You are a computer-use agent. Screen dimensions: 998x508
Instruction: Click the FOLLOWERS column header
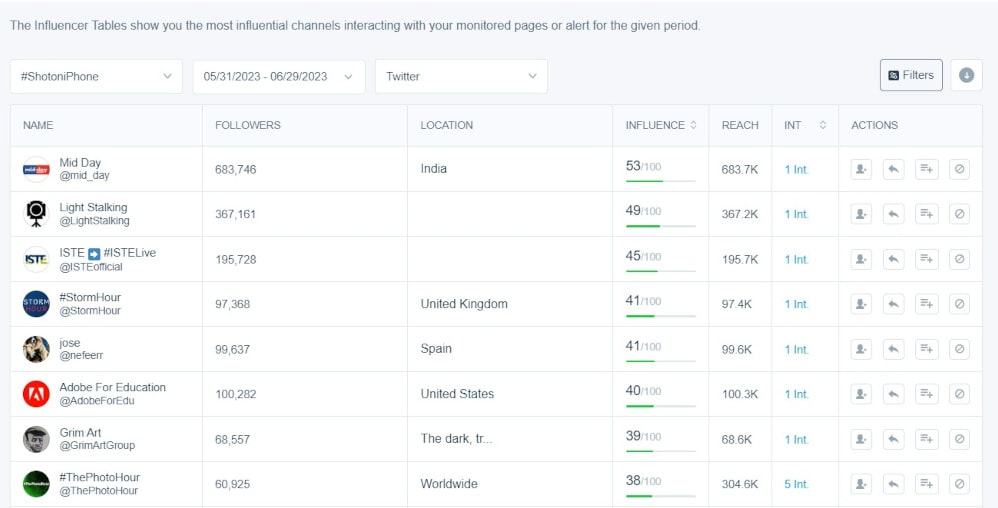click(248, 125)
